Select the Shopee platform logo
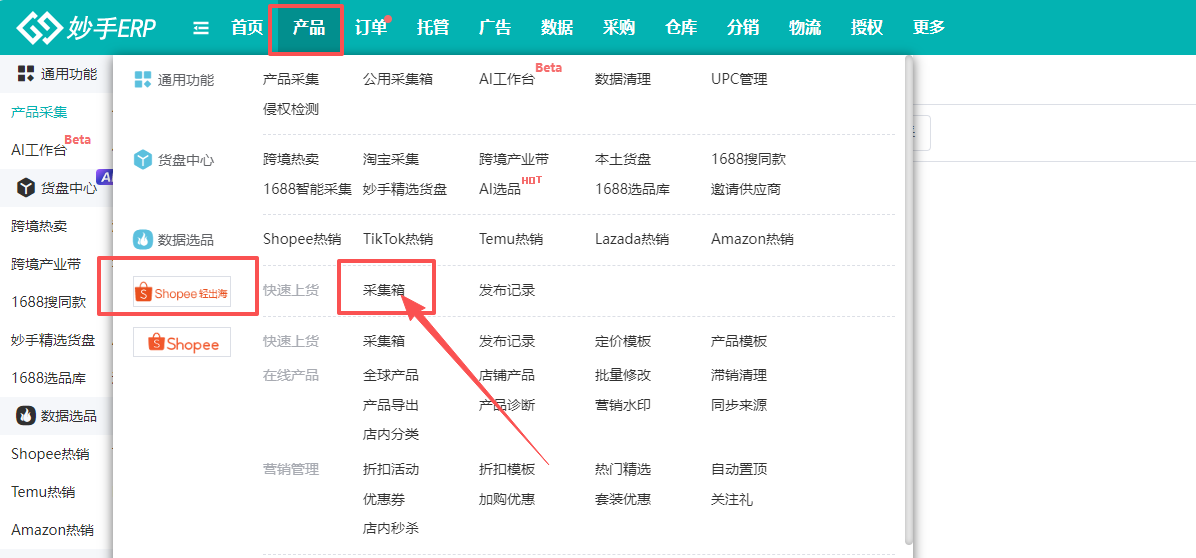 tap(182, 342)
